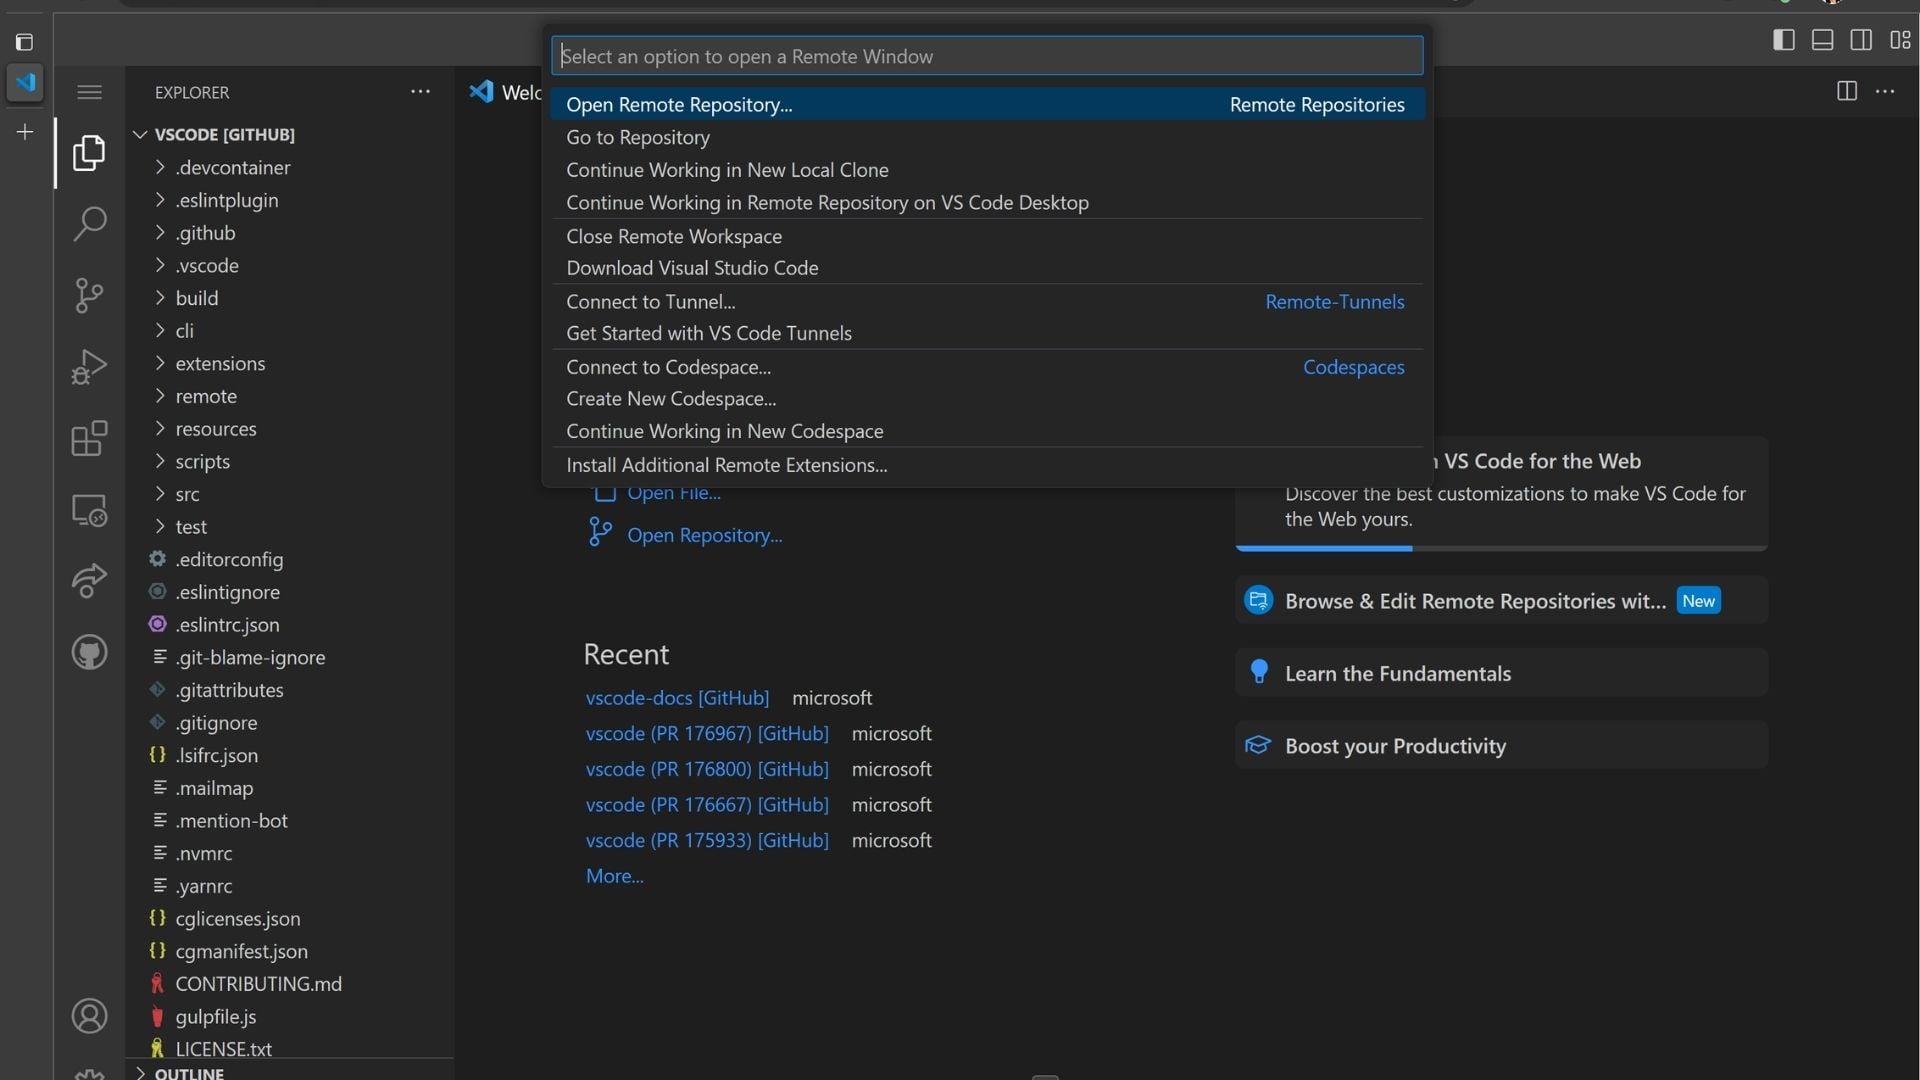Open Boost your Productivity walkthrough
This screenshot has width=1920, height=1080.
(x=1501, y=746)
